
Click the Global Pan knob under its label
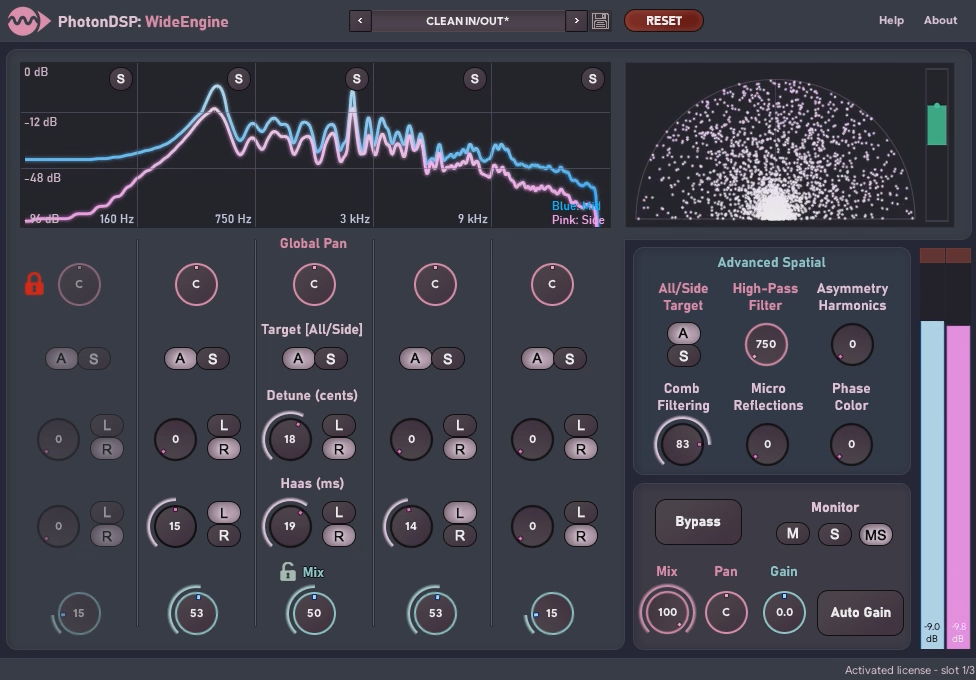(x=314, y=285)
